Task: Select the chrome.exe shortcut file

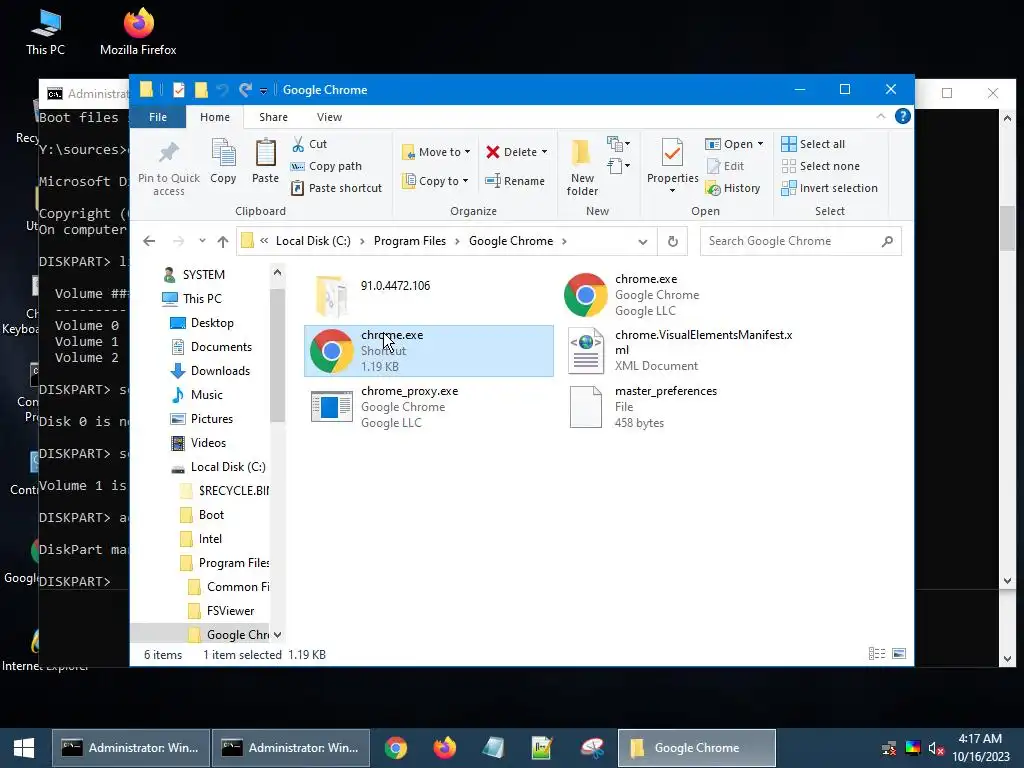Action: click(x=428, y=351)
